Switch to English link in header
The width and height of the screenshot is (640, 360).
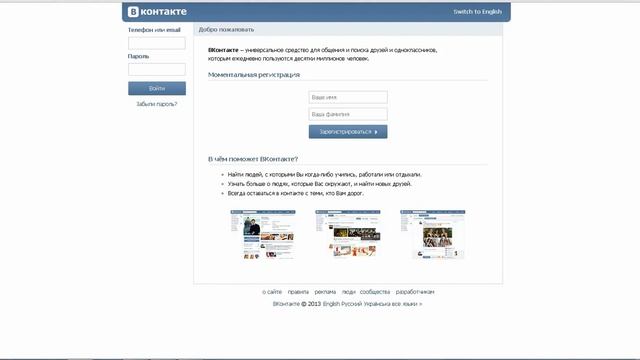pos(478,12)
